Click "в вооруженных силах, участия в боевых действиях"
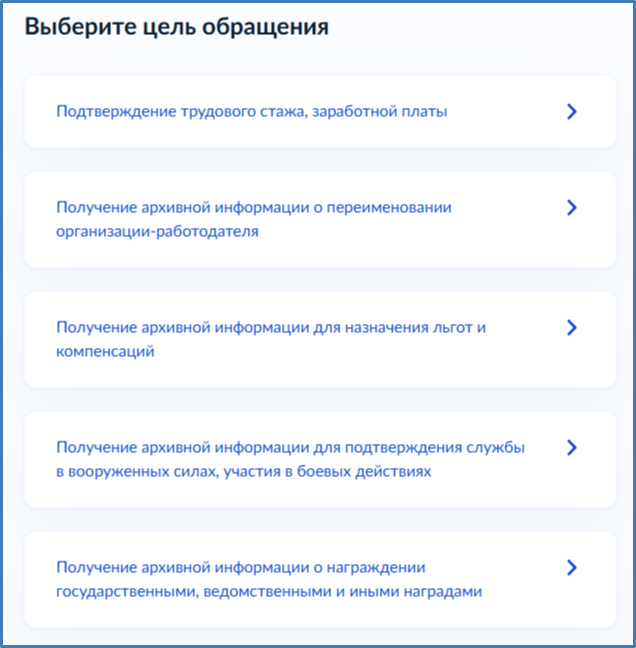636x648 pixels. (x=243, y=471)
